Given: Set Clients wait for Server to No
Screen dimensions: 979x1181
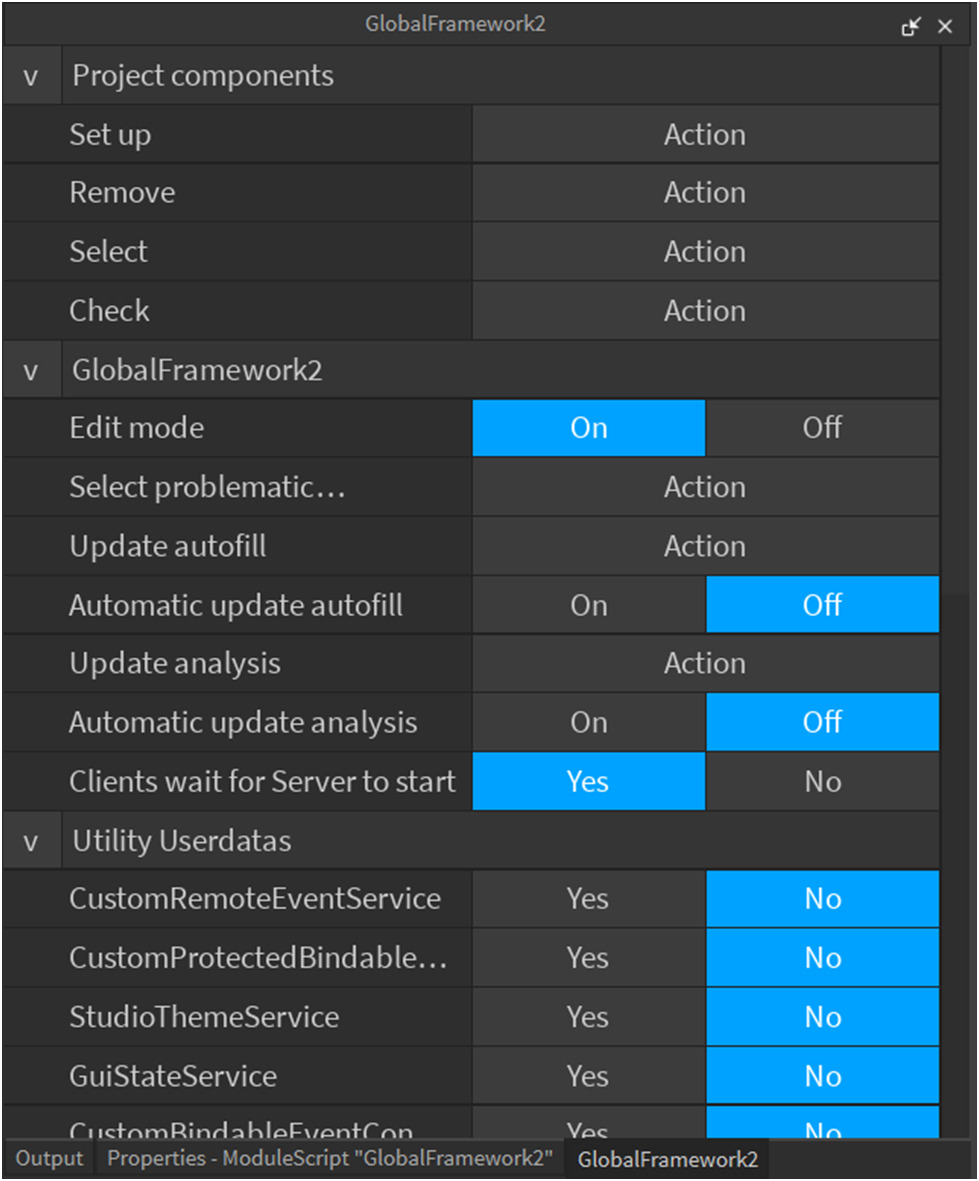Looking at the screenshot, I should 822,782.
